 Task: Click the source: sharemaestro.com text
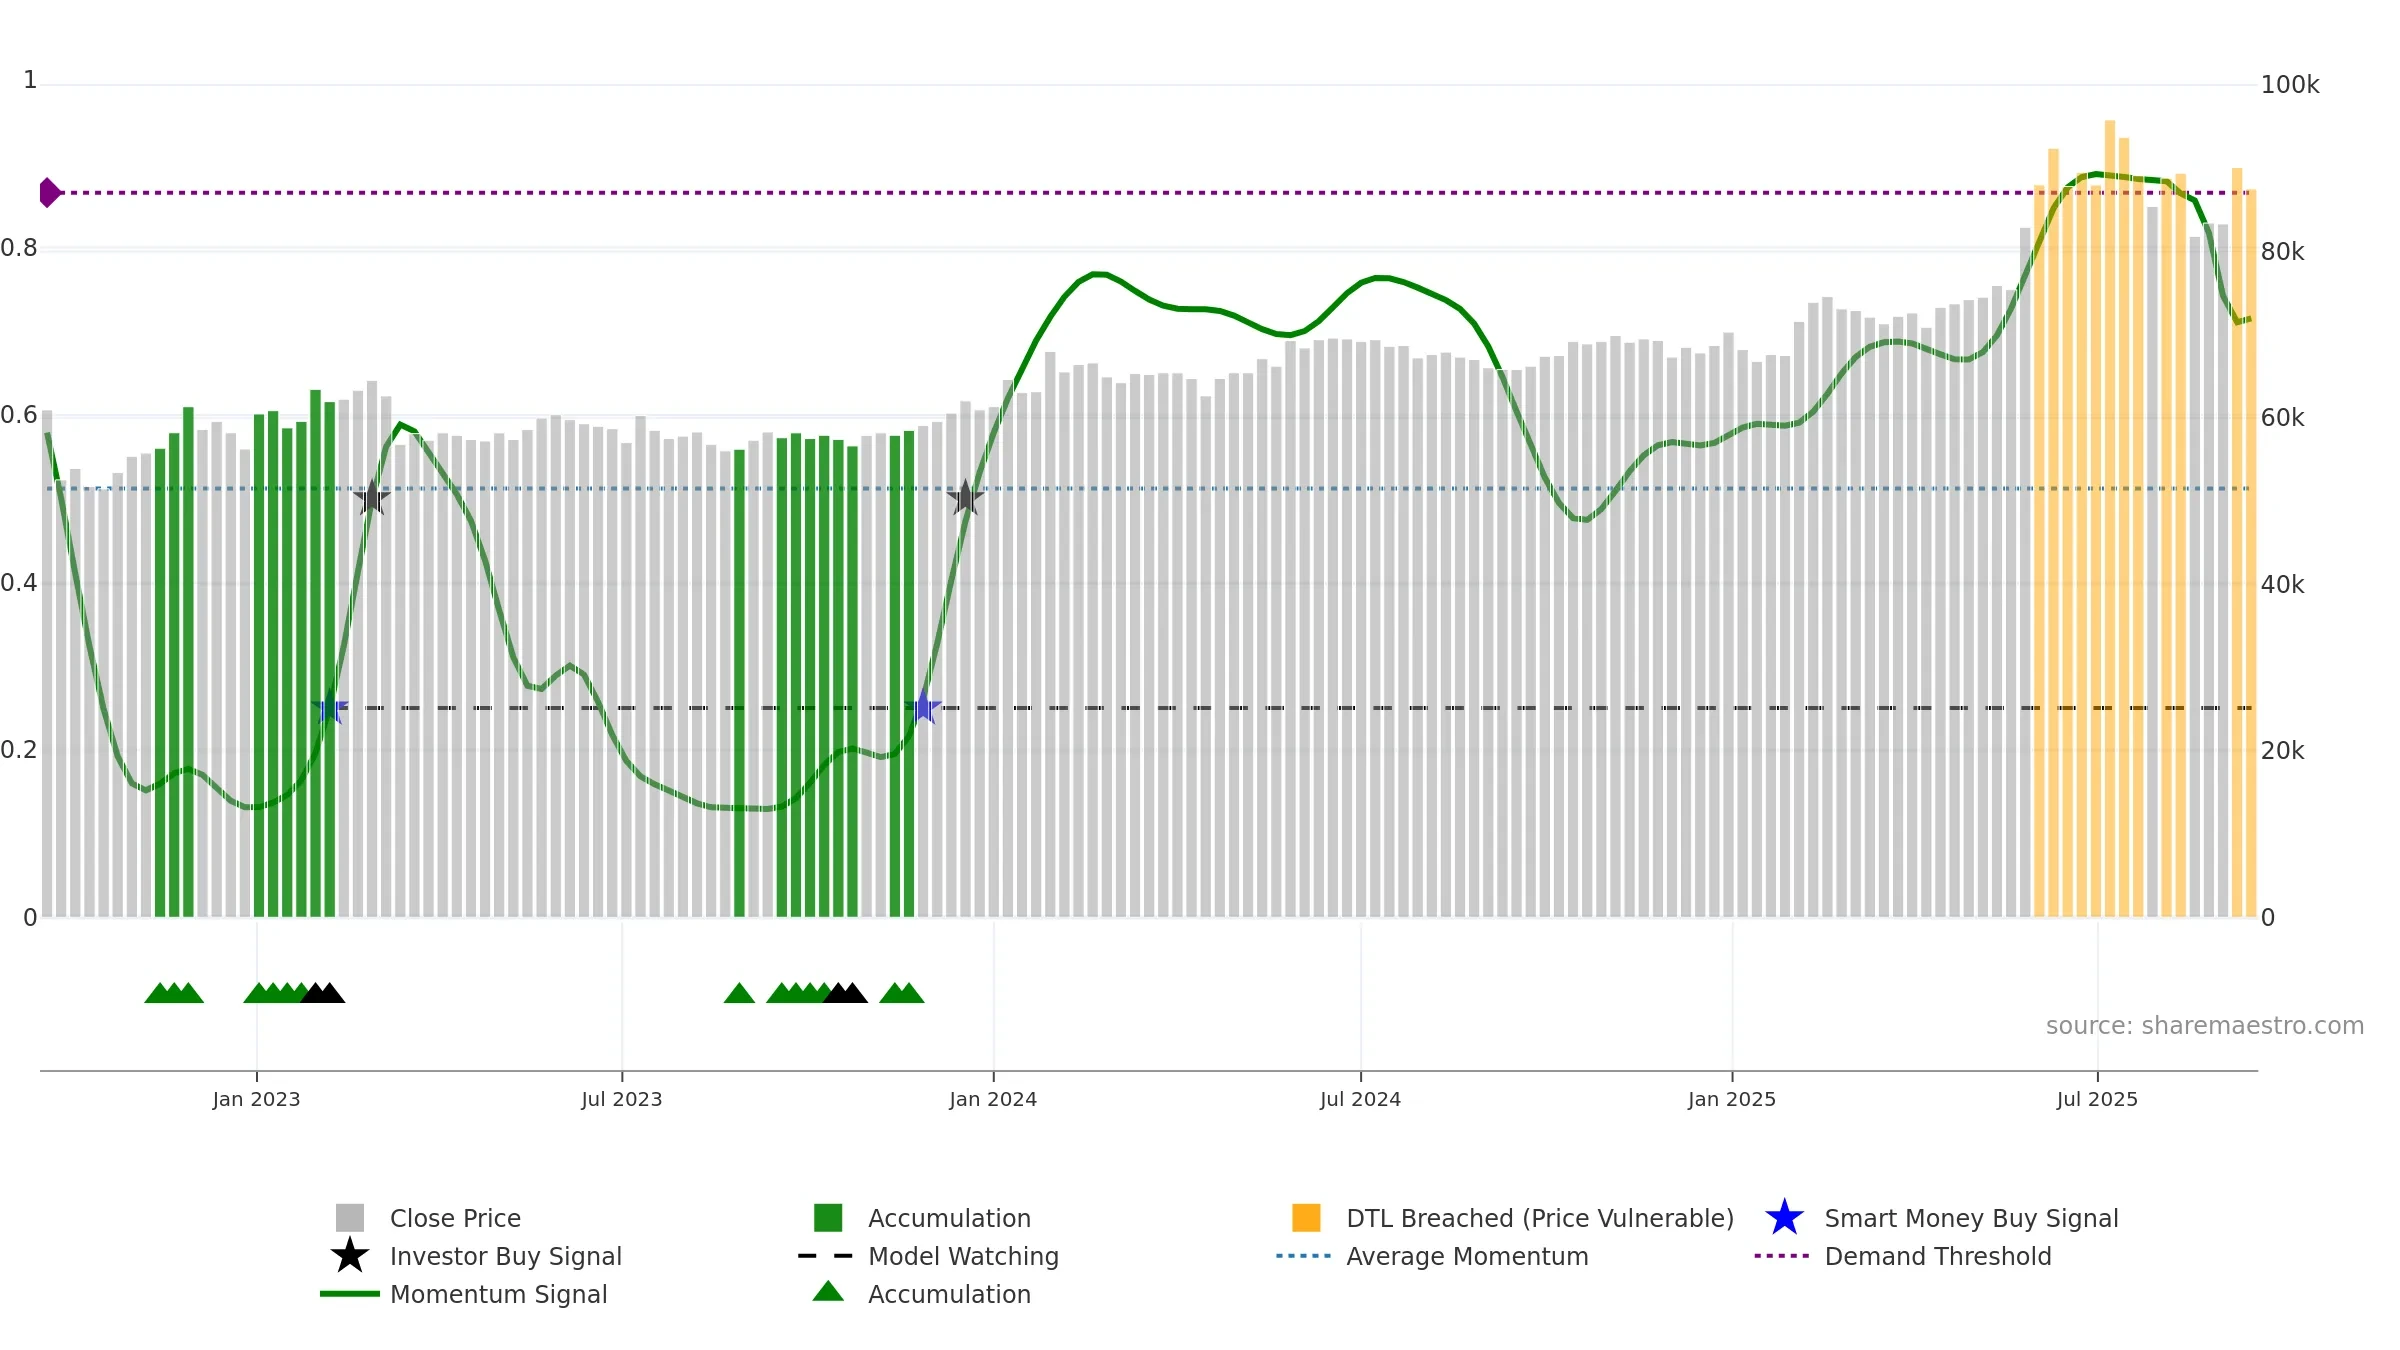pyautogui.click(x=2205, y=1026)
